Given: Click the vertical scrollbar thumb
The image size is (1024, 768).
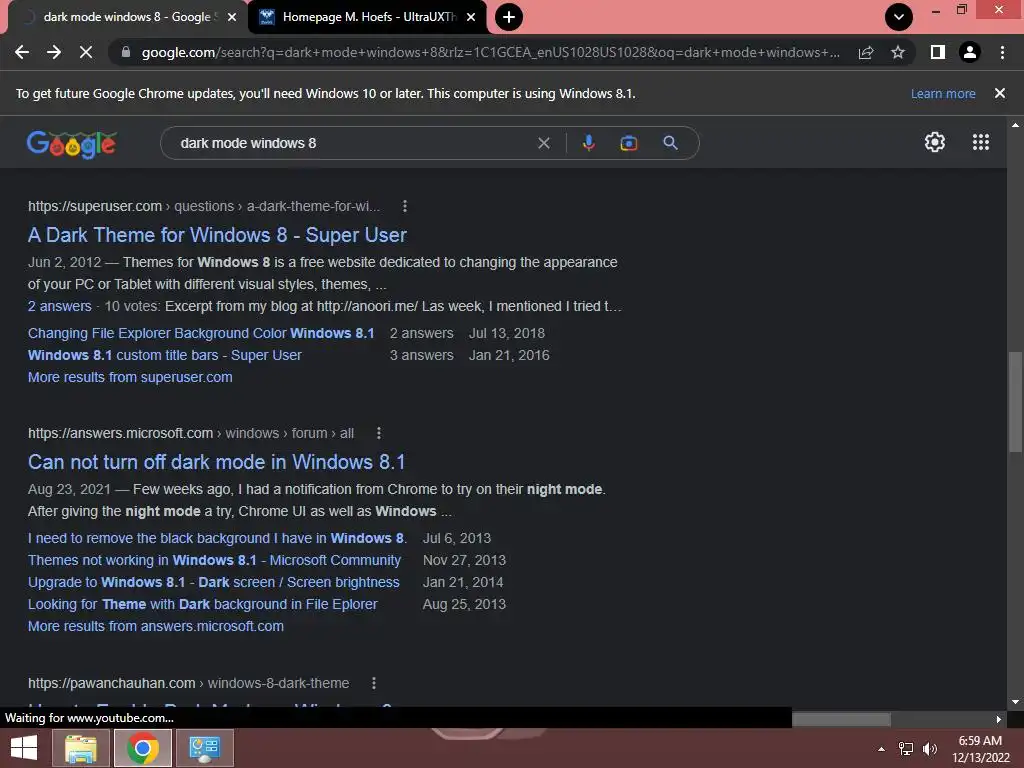Looking at the screenshot, I should (x=1015, y=402).
